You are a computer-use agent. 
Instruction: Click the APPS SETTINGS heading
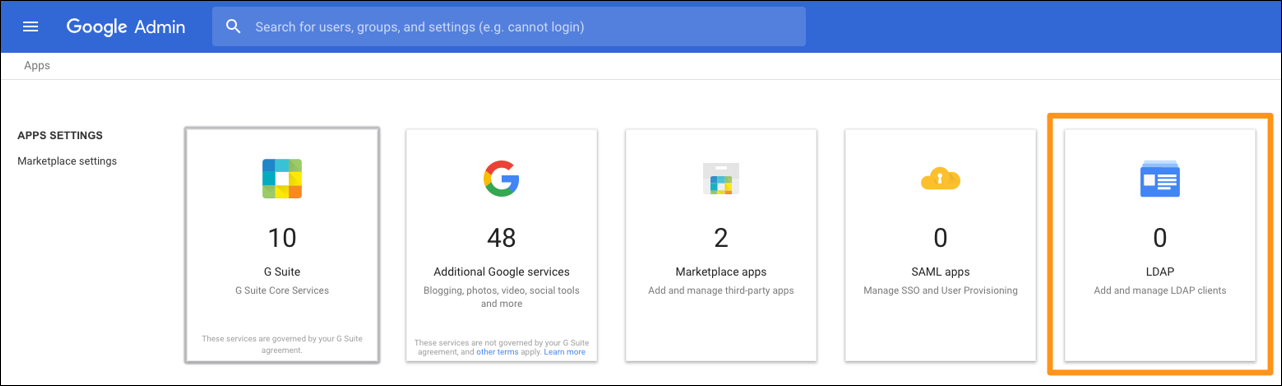click(x=60, y=135)
